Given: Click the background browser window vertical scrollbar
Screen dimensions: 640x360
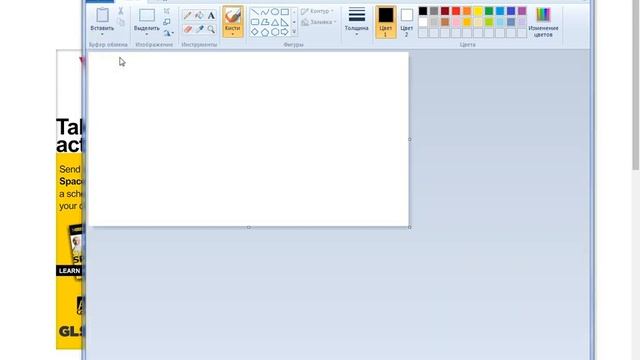Looking at the screenshot, I should [x=636, y=85].
